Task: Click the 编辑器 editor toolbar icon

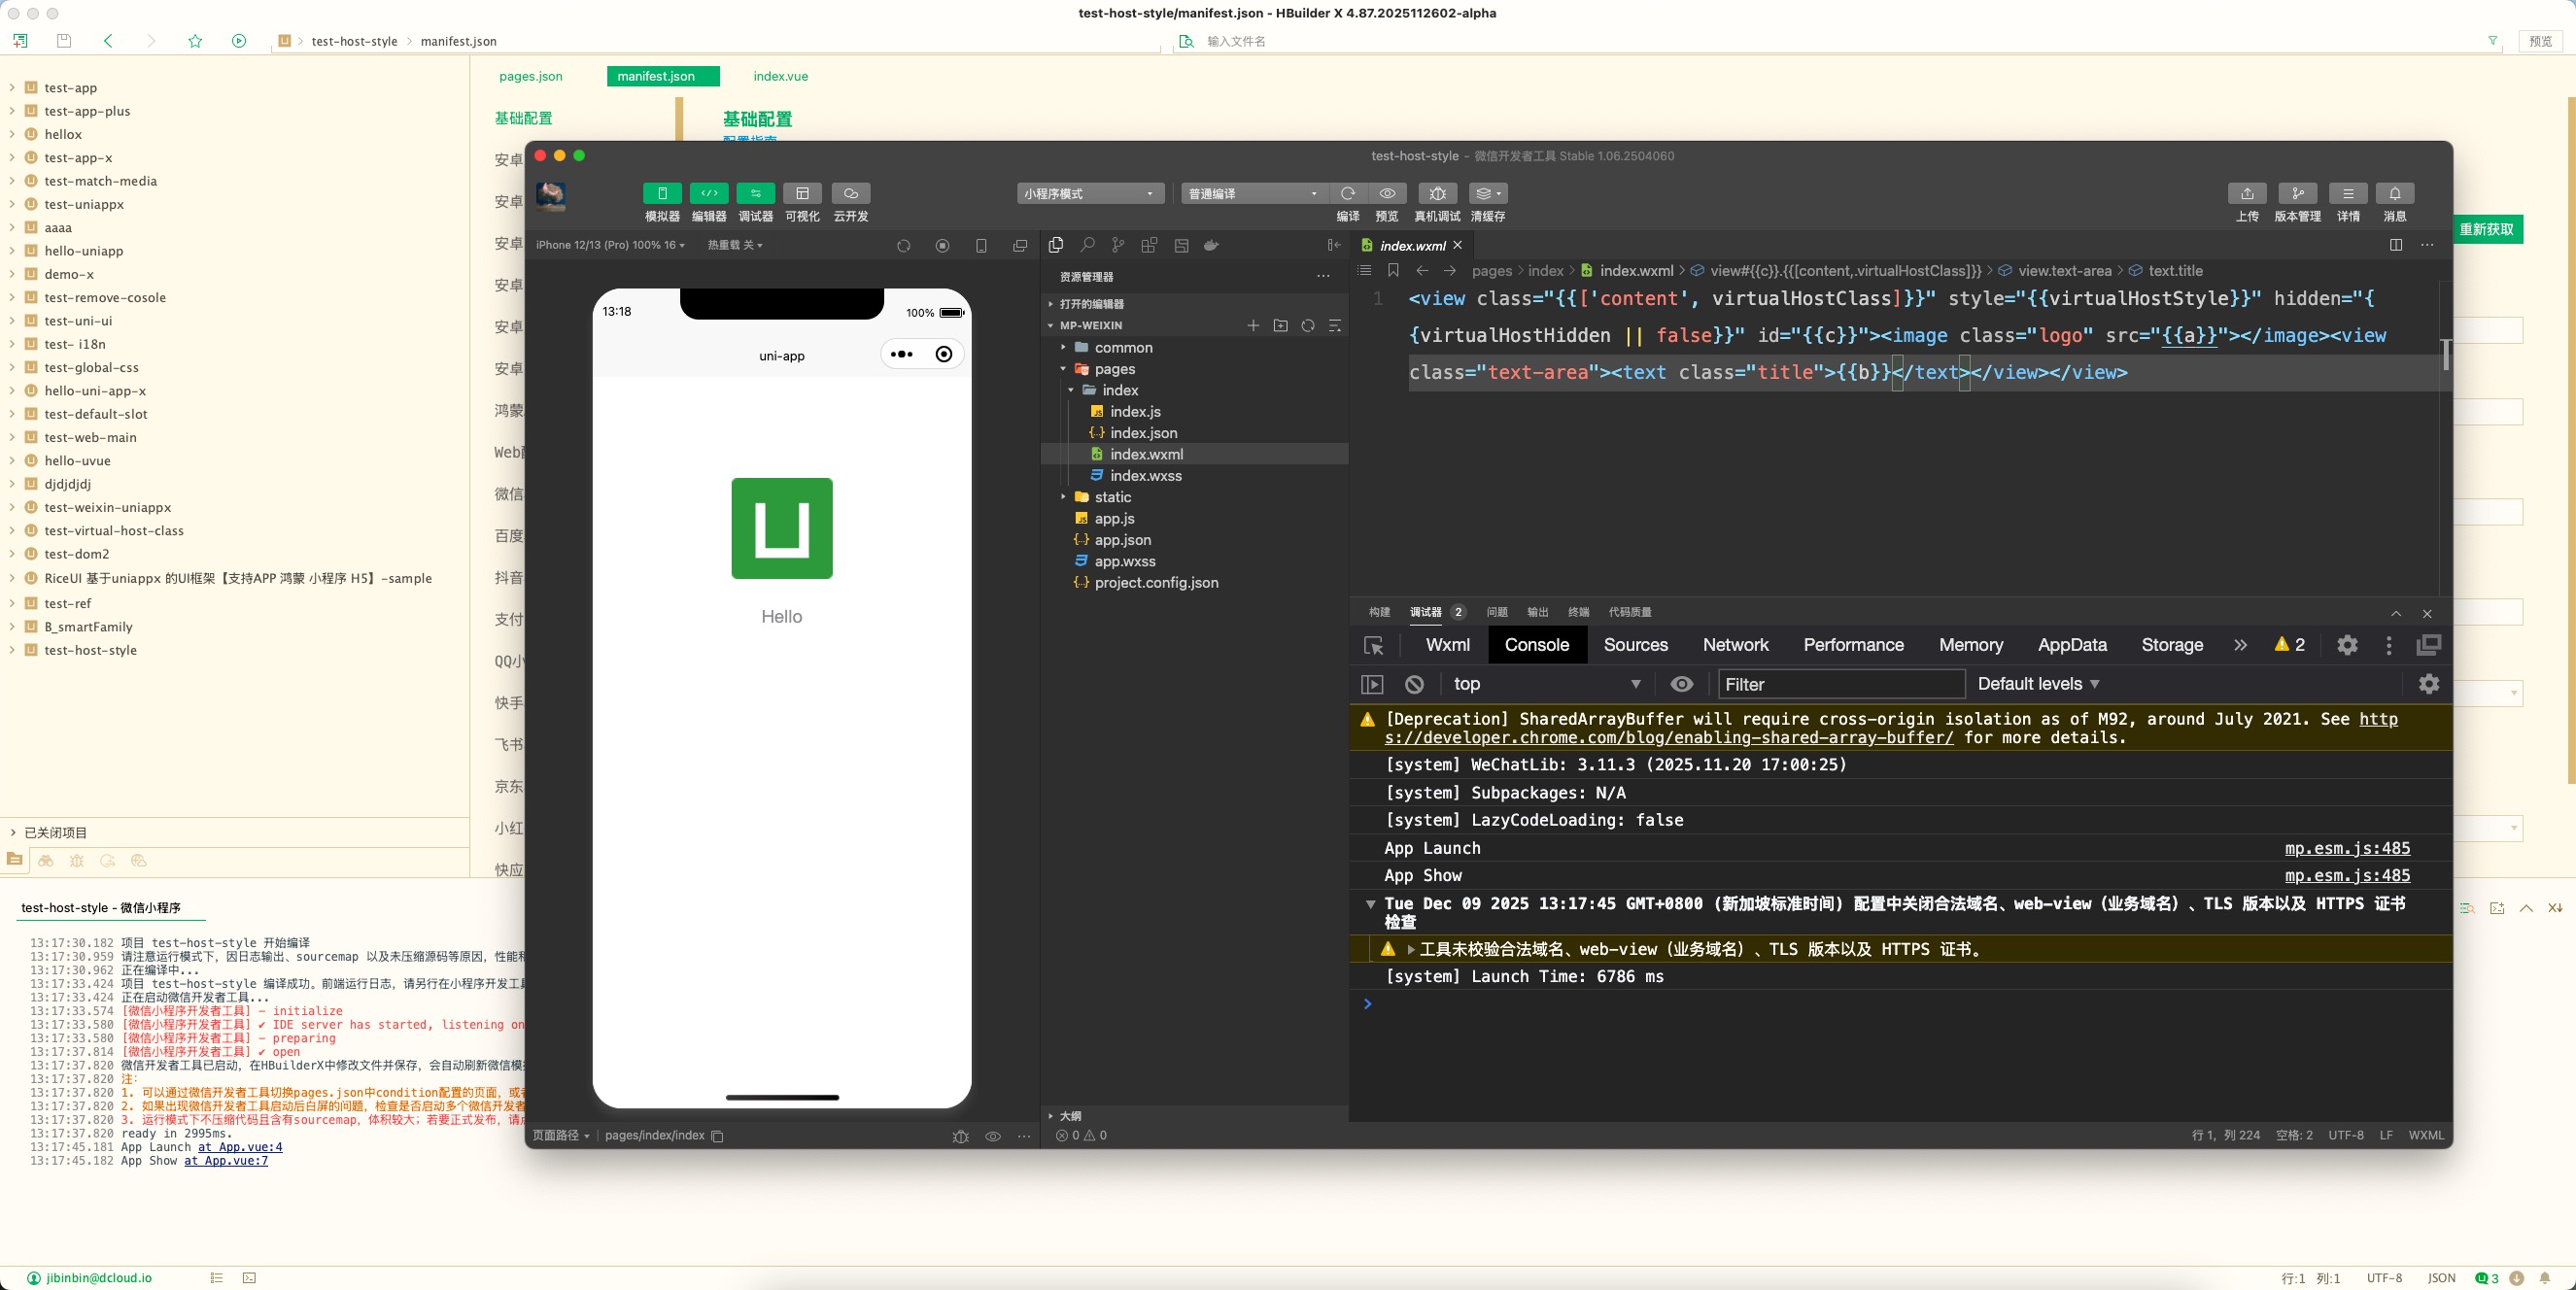Action: pyautogui.click(x=709, y=193)
